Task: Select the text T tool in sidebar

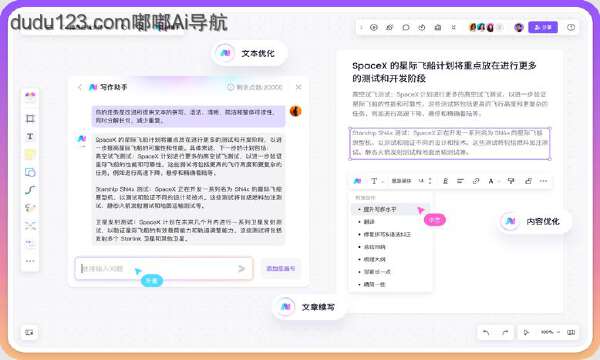Action: click(x=30, y=137)
